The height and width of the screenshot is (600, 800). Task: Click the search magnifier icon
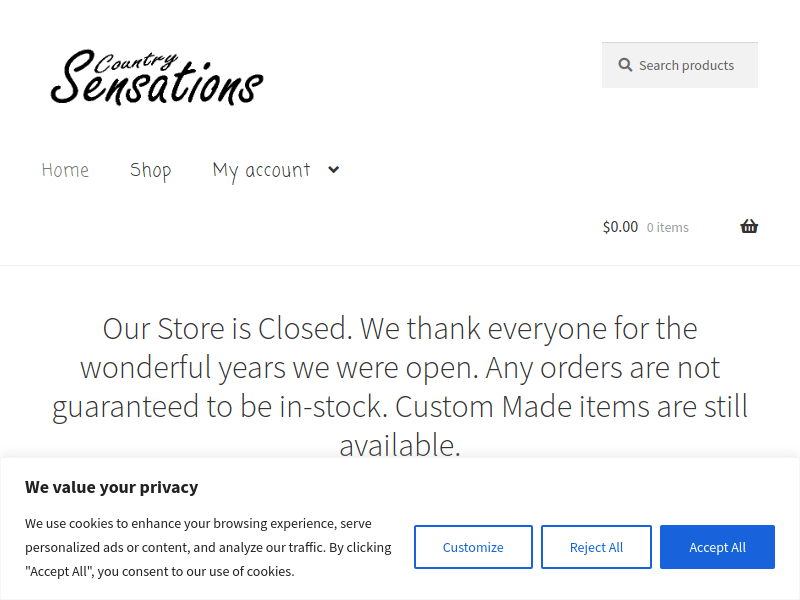coord(625,65)
